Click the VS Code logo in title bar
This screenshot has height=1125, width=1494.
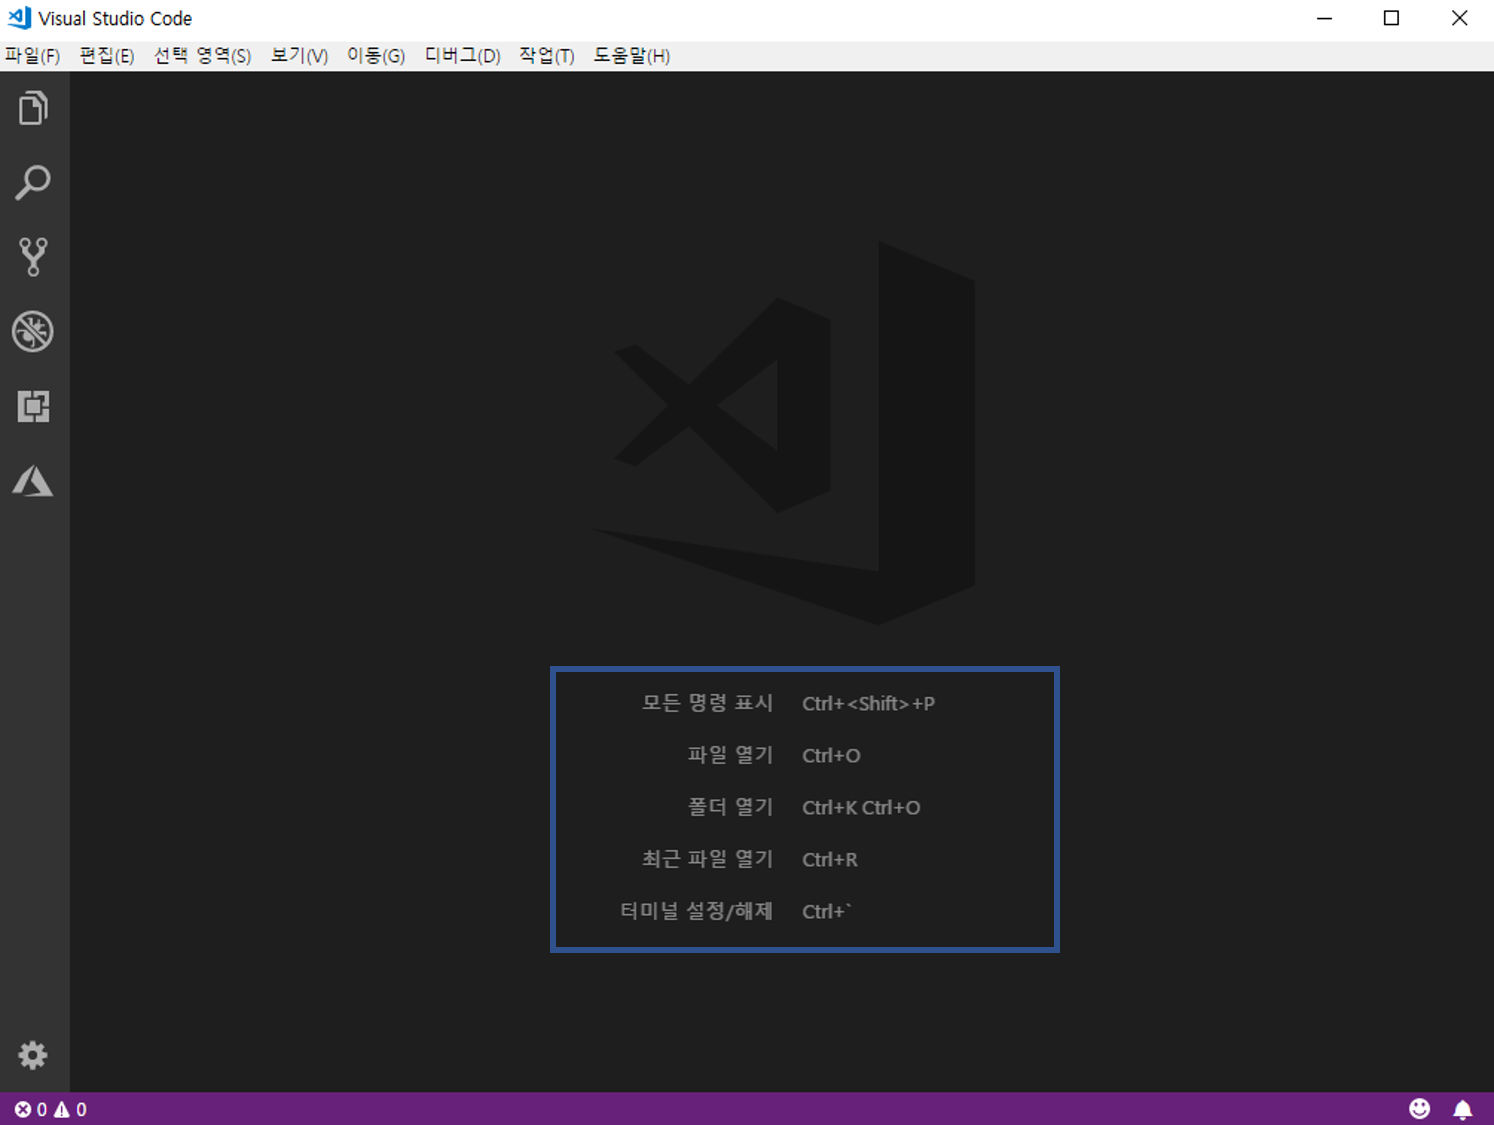[x=19, y=18]
